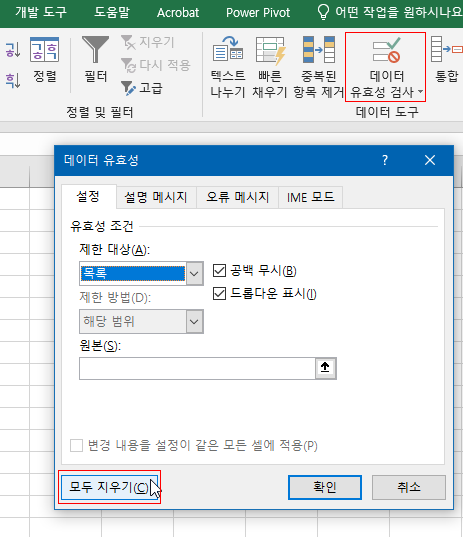Click the 정렬 sort dialog icon
The width and height of the screenshot is (463, 537).
click(45, 59)
